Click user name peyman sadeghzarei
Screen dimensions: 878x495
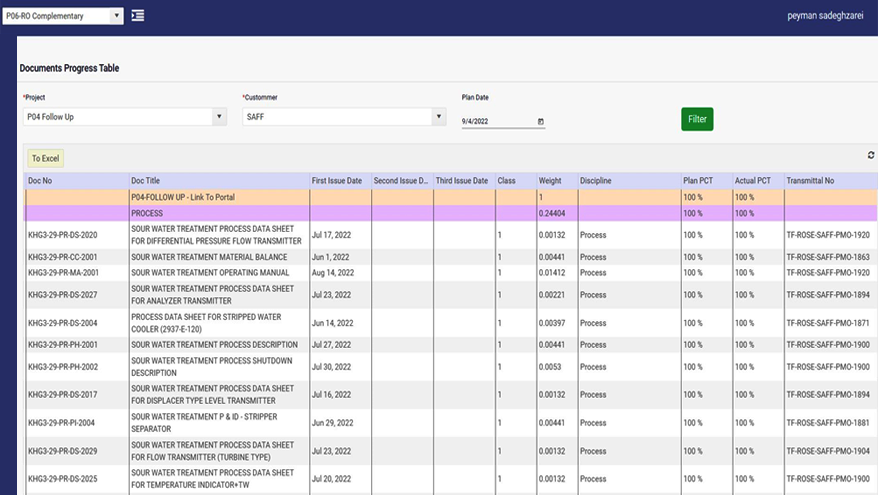pyautogui.click(x=823, y=17)
